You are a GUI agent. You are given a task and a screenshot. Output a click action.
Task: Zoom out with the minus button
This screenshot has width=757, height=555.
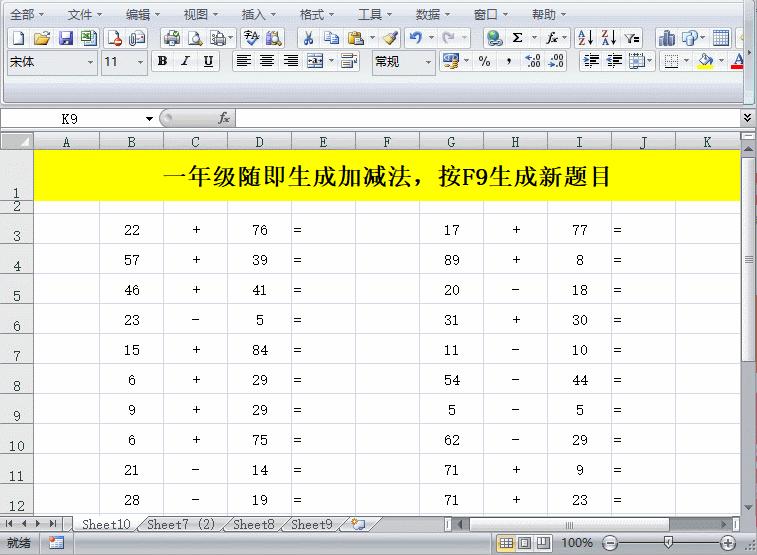click(x=610, y=543)
